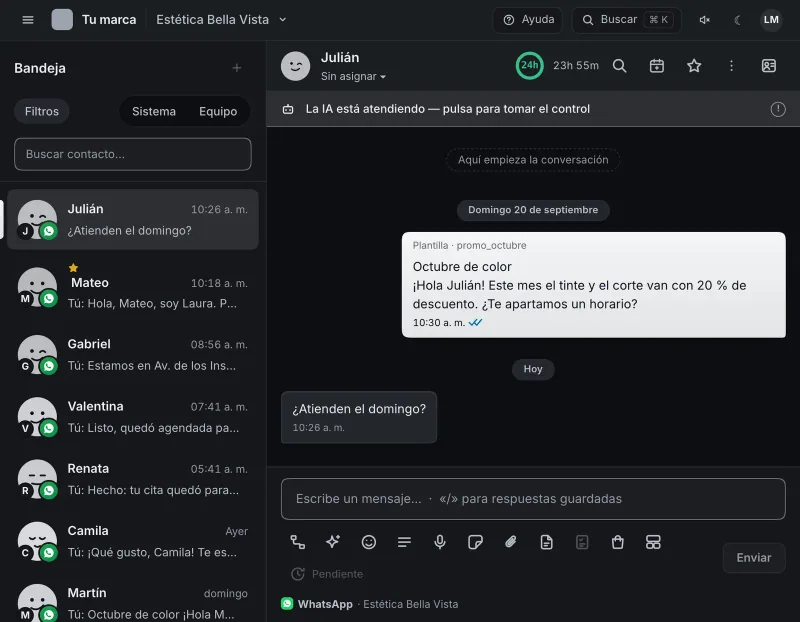Open the emoji picker

tap(369, 542)
